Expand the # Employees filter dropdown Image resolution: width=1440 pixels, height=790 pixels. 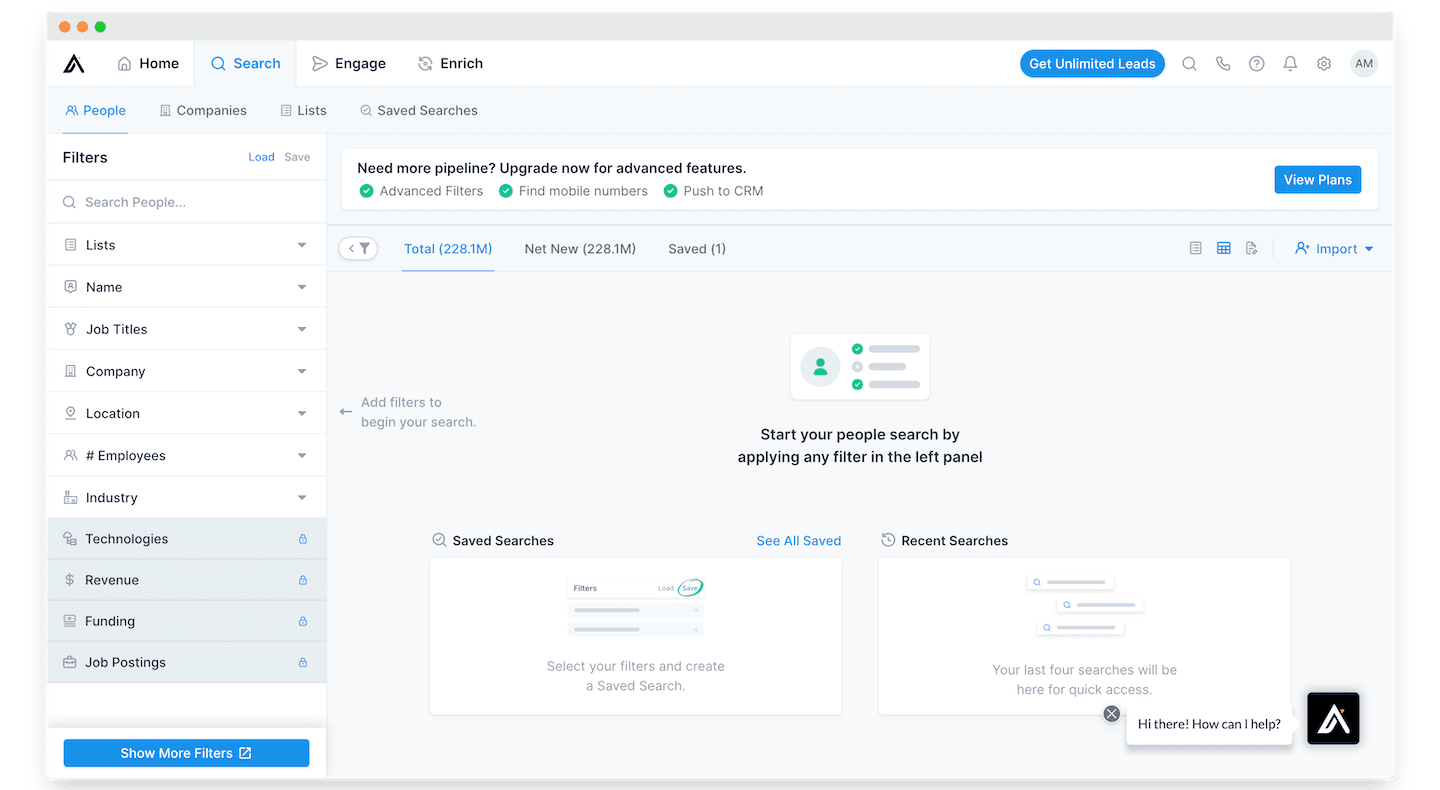point(302,455)
